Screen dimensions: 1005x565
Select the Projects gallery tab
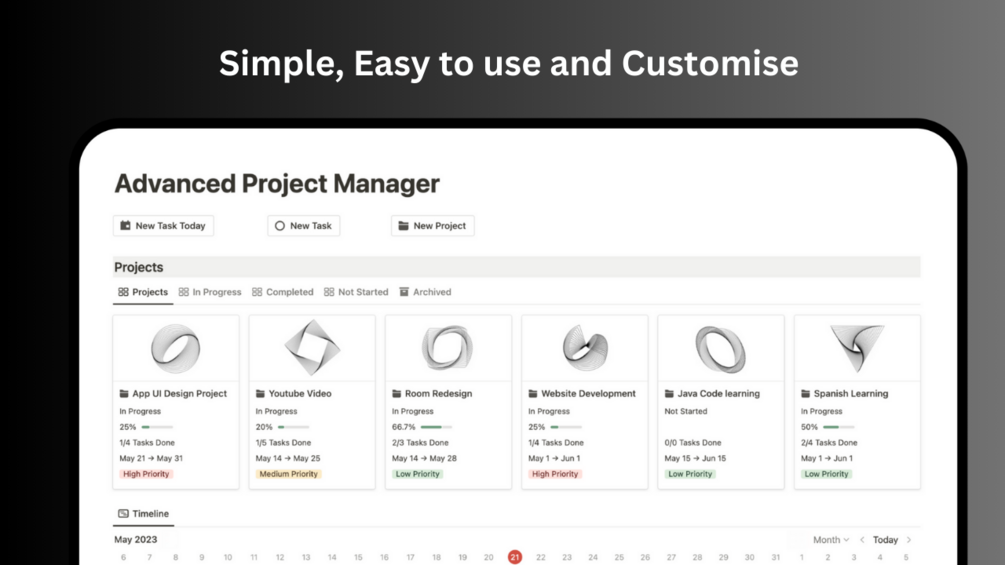pyautogui.click(x=143, y=292)
